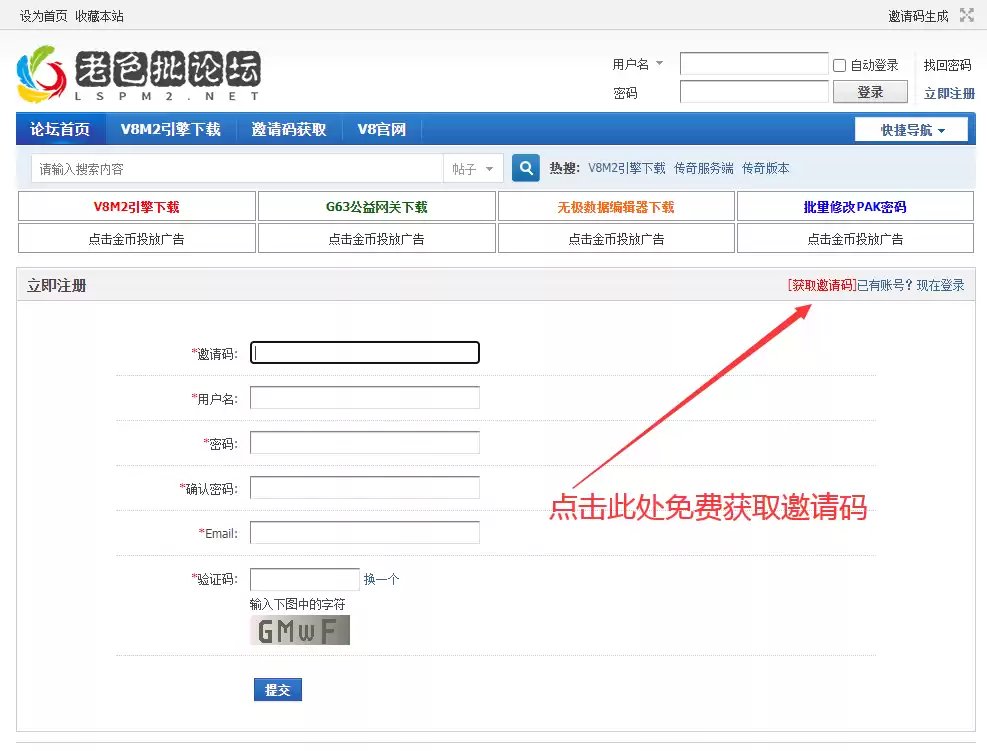Click the 登录 login button
The width and height of the screenshot is (987, 751).
(x=869, y=91)
